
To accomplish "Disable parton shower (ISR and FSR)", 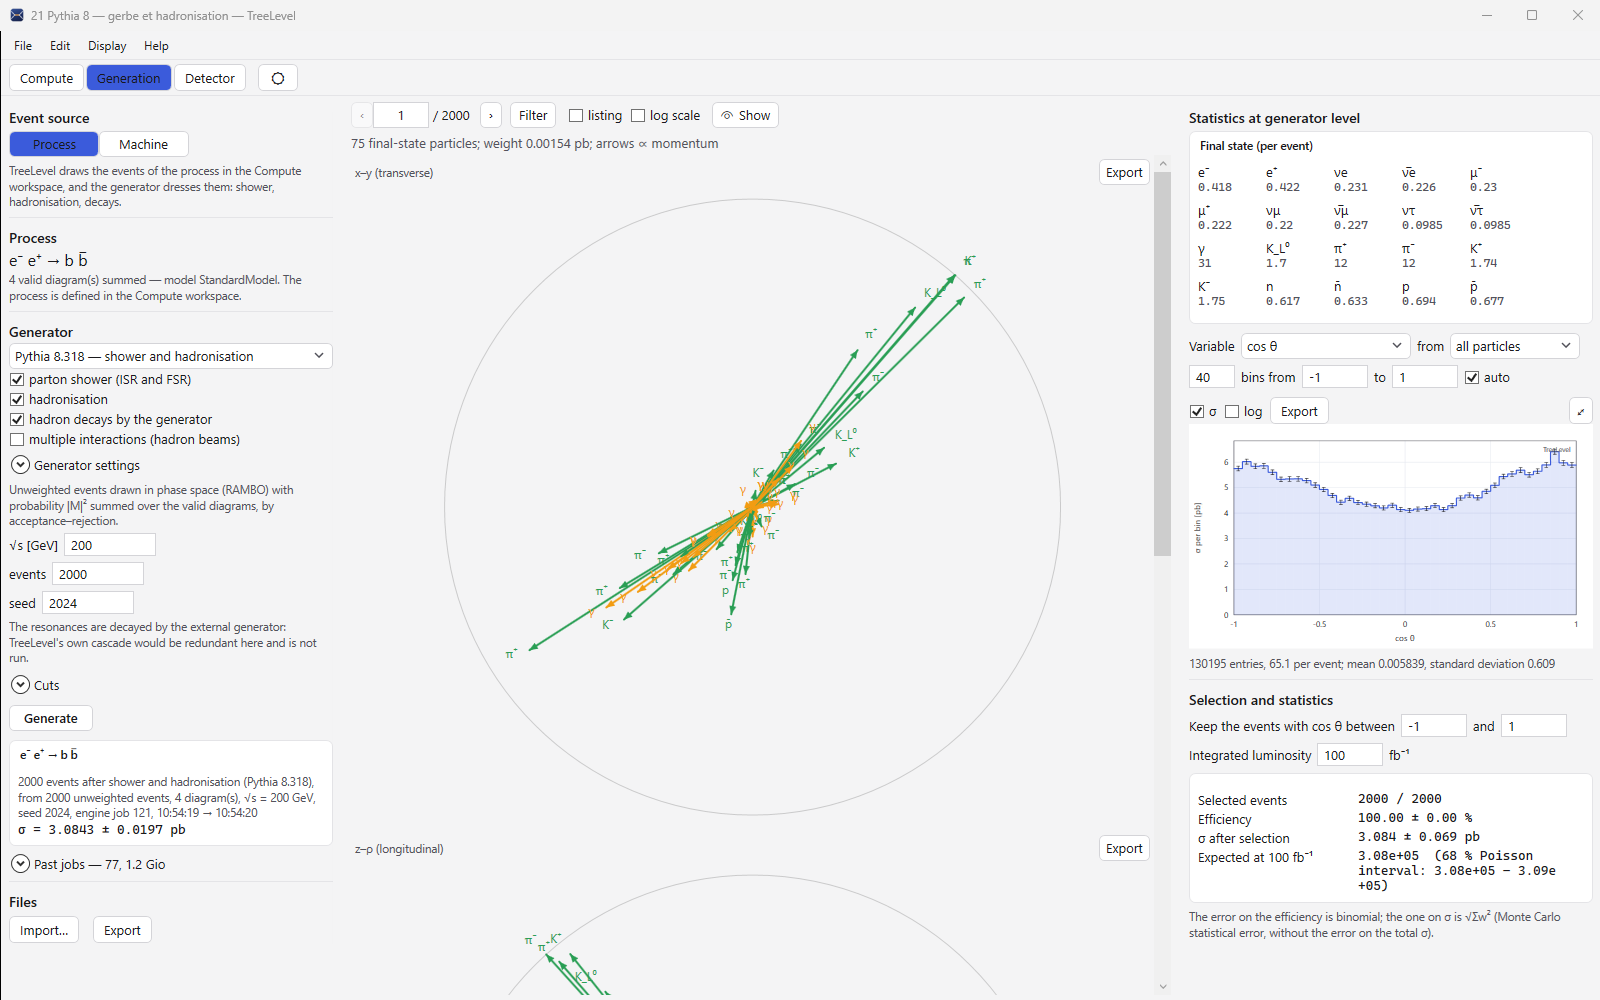I will 17,380.
